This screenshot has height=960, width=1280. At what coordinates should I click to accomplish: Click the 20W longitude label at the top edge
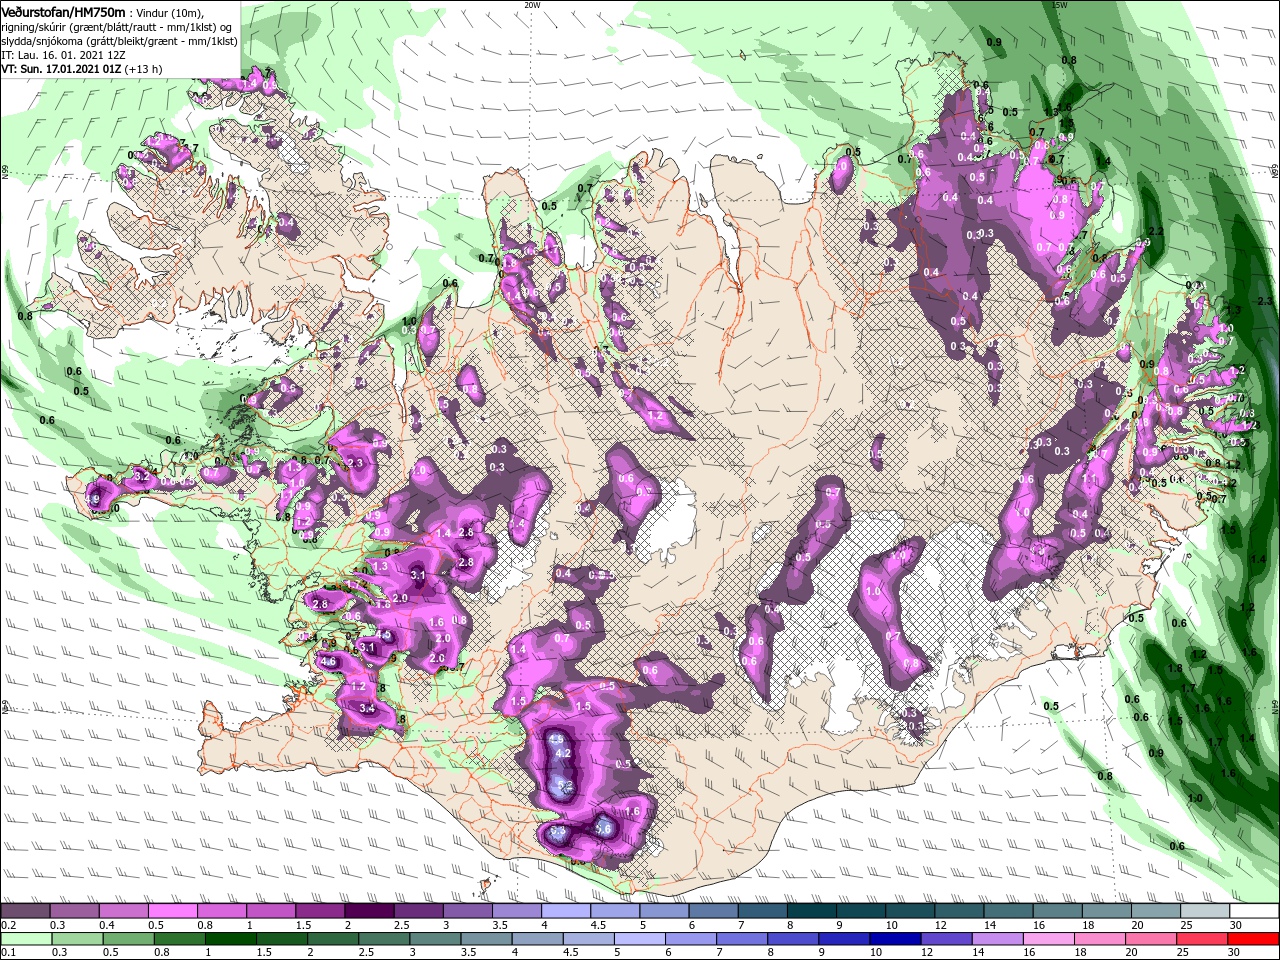click(532, 4)
